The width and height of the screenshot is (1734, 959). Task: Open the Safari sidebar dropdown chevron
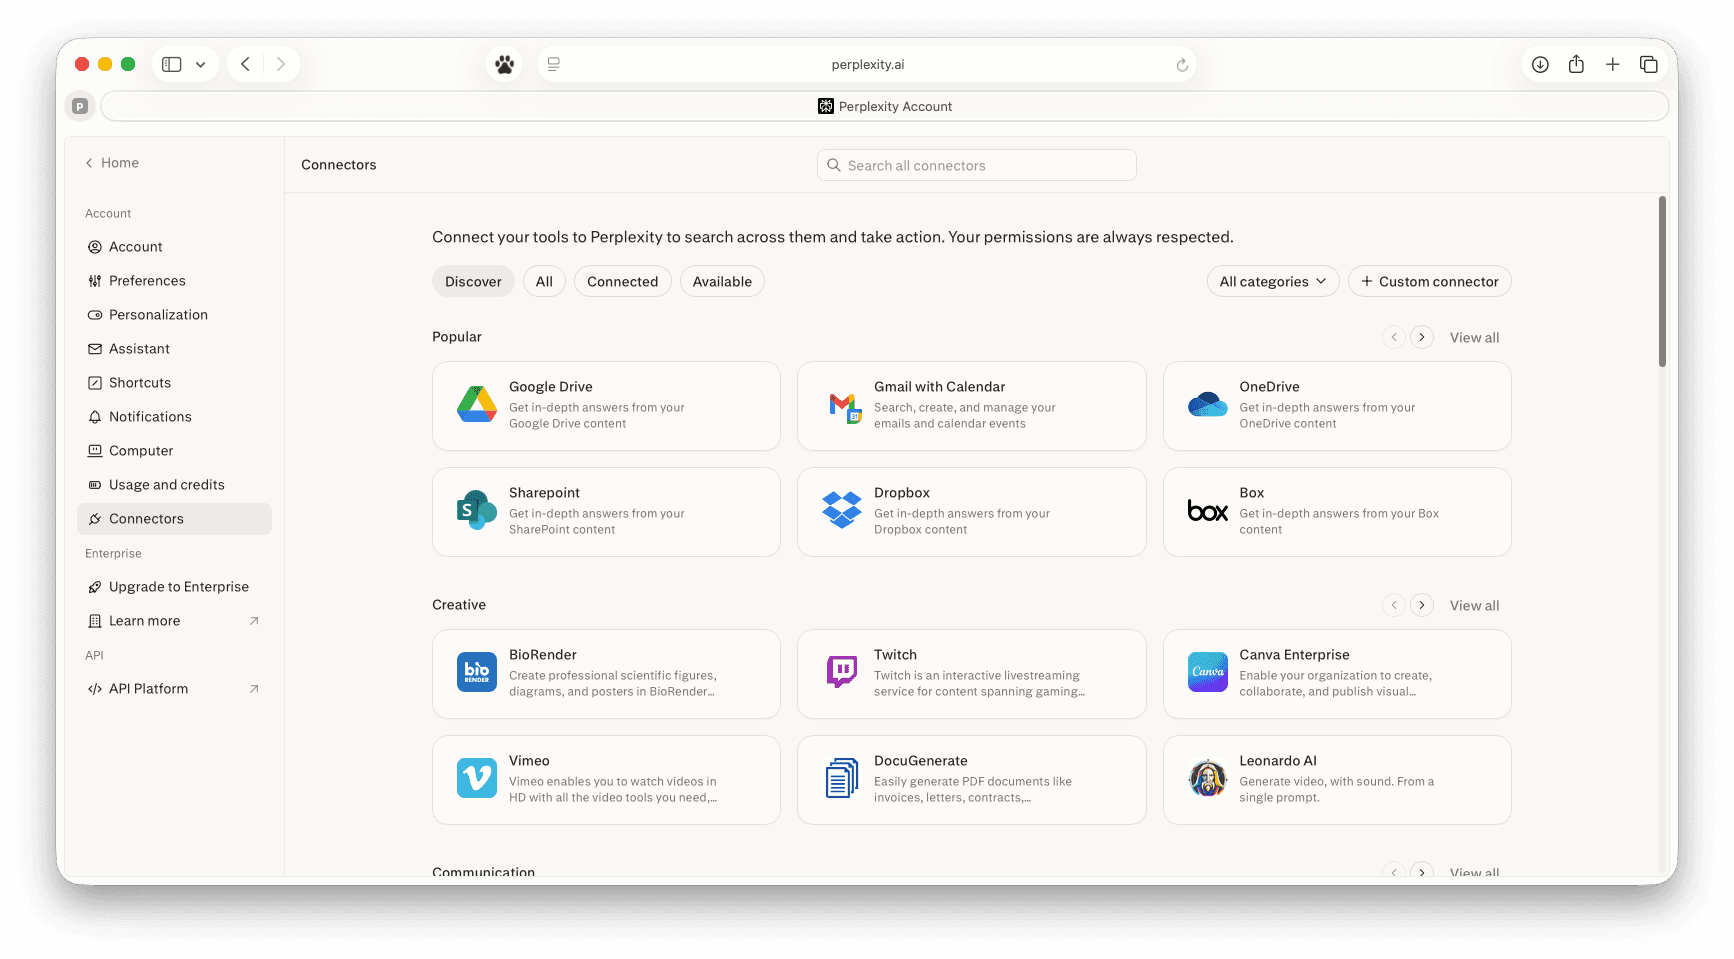point(201,65)
